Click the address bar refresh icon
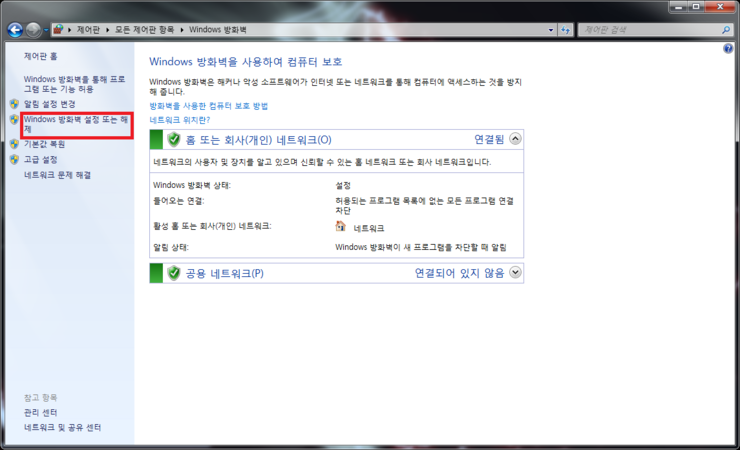 (x=565, y=30)
